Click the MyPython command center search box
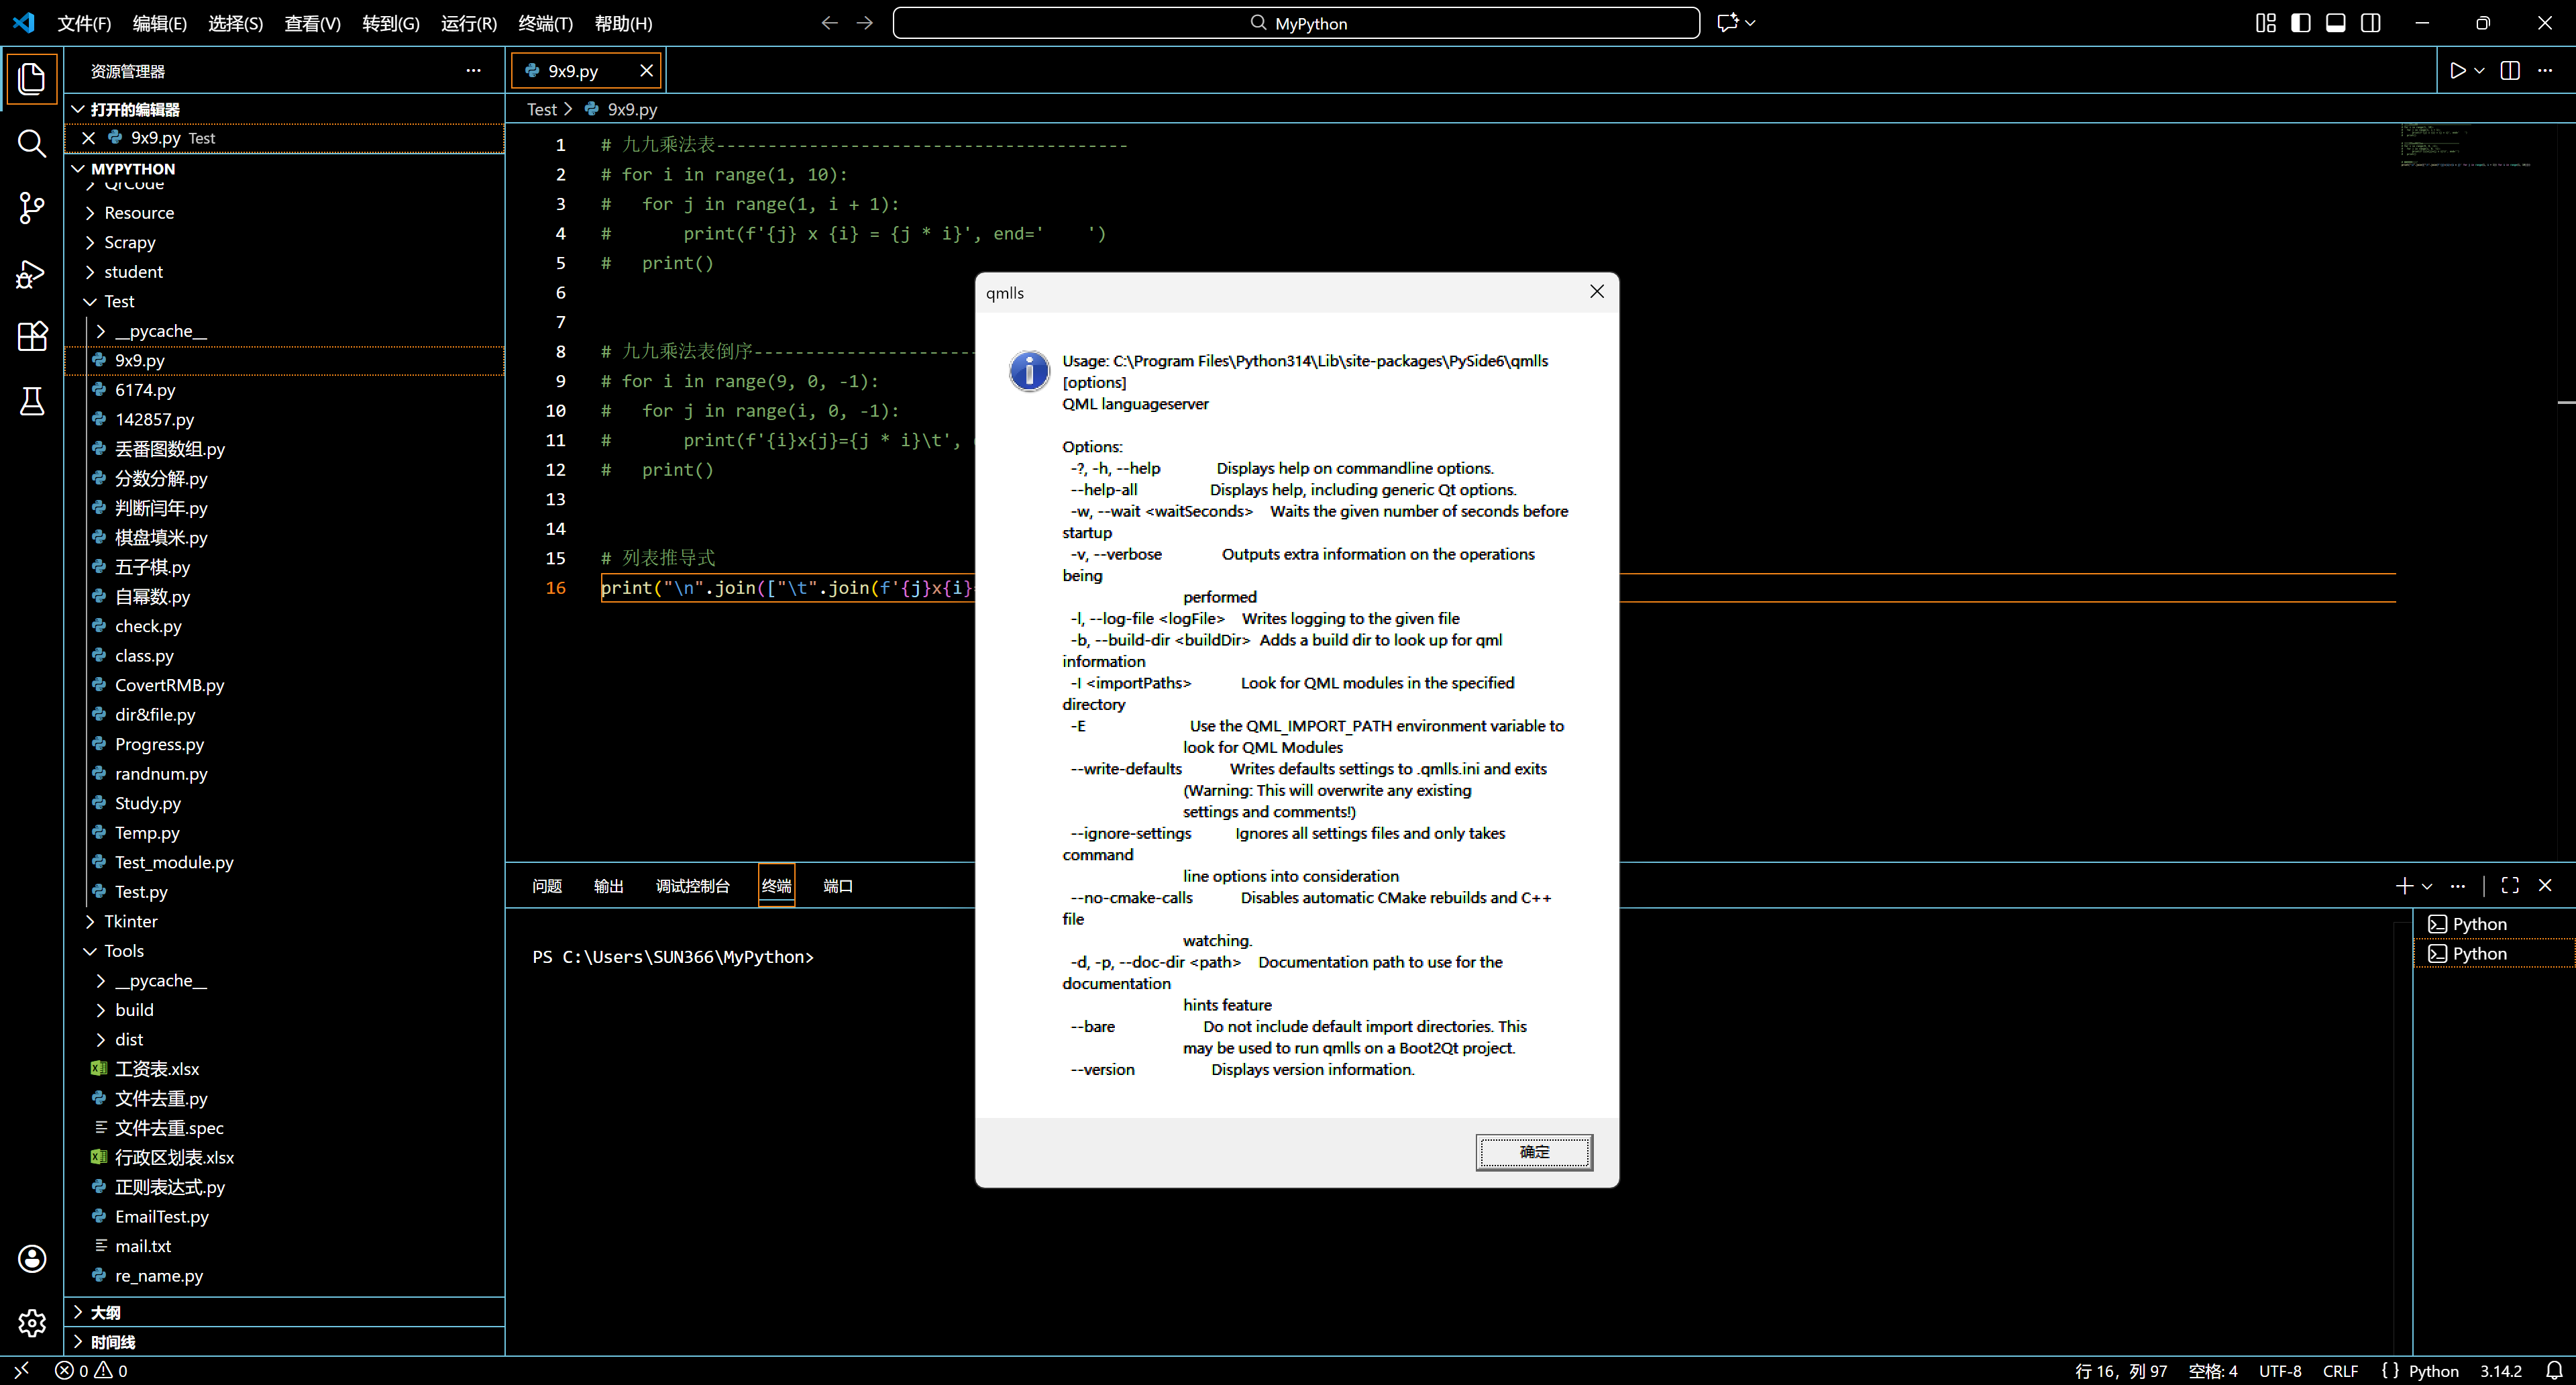 [1296, 23]
